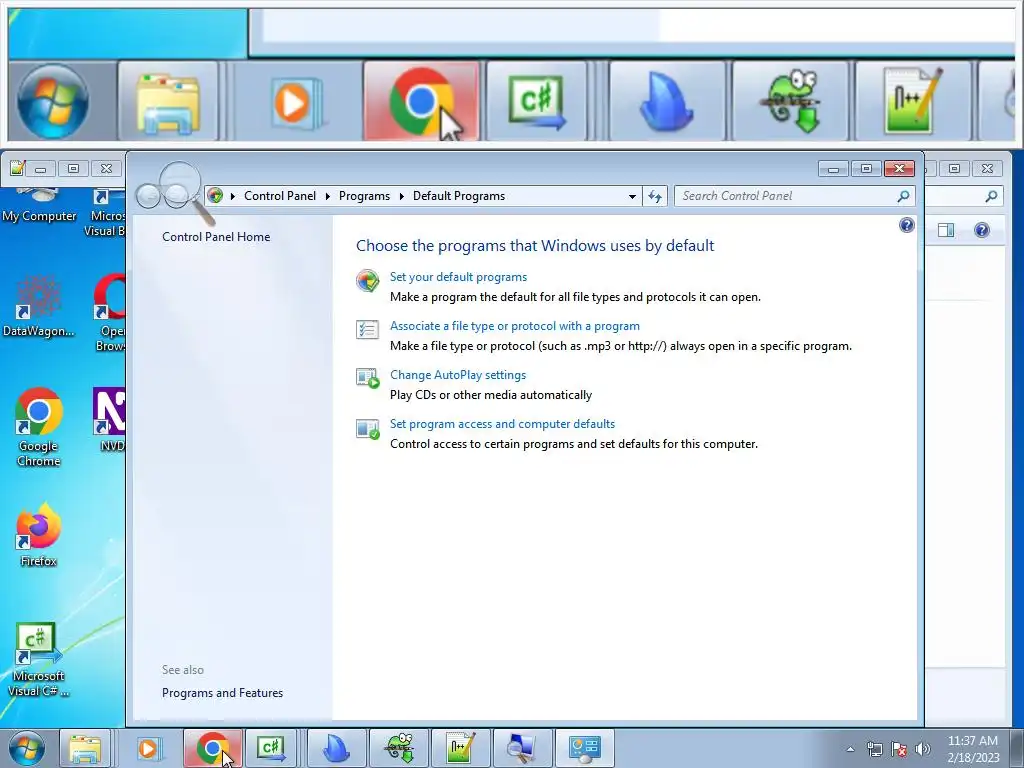Open NVDA desktop shortcut
This screenshot has width=1024, height=768.
coord(109,420)
